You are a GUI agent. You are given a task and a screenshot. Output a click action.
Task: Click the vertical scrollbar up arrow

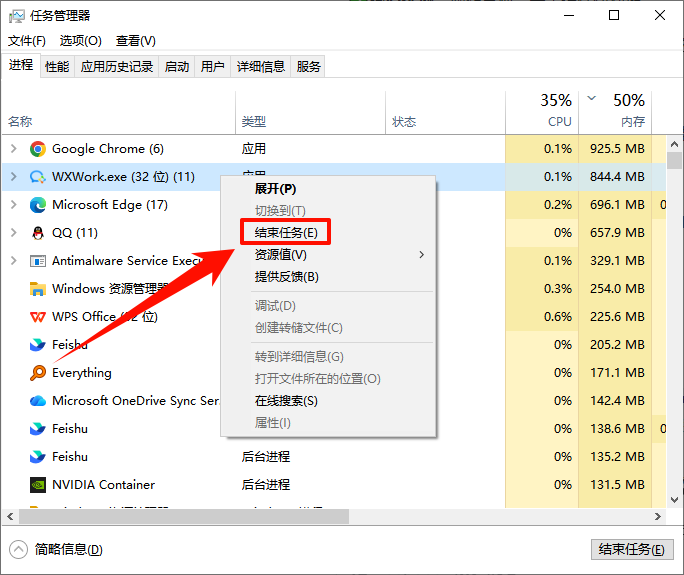(x=674, y=144)
